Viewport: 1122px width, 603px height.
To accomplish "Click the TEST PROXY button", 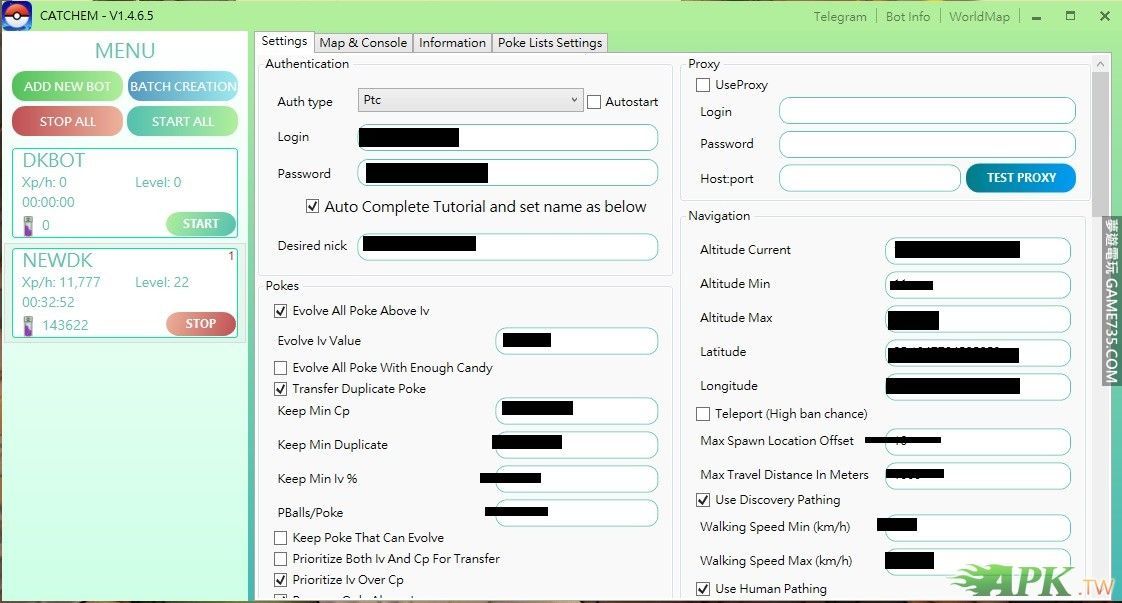I will [x=1021, y=178].
